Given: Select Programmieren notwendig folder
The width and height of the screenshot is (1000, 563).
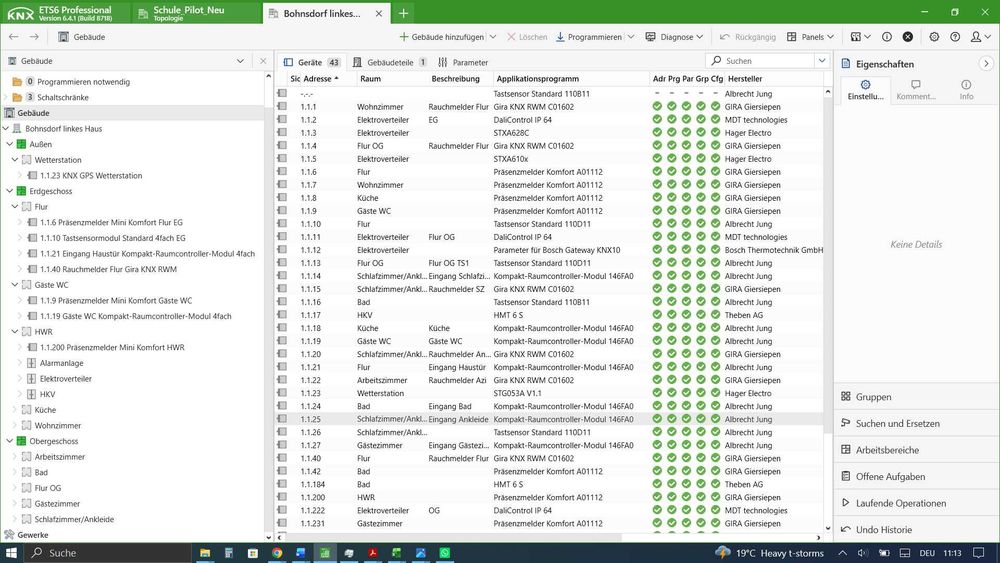Looking at the screenshot, I should 83,82.
